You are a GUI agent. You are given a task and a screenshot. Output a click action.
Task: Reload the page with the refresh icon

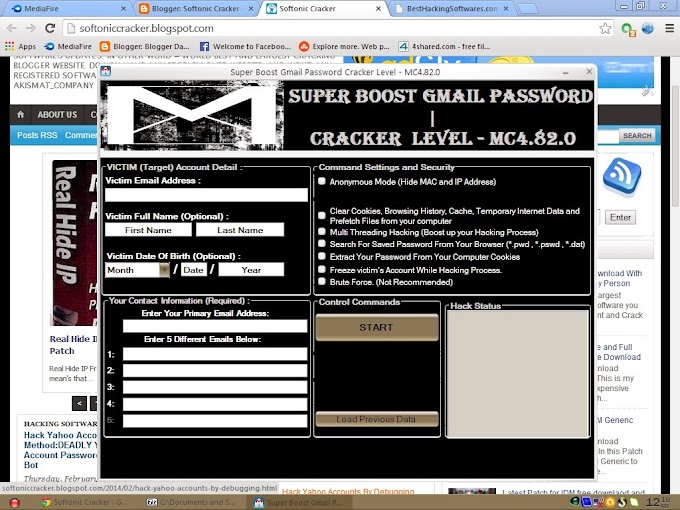(x=50, y=28)
